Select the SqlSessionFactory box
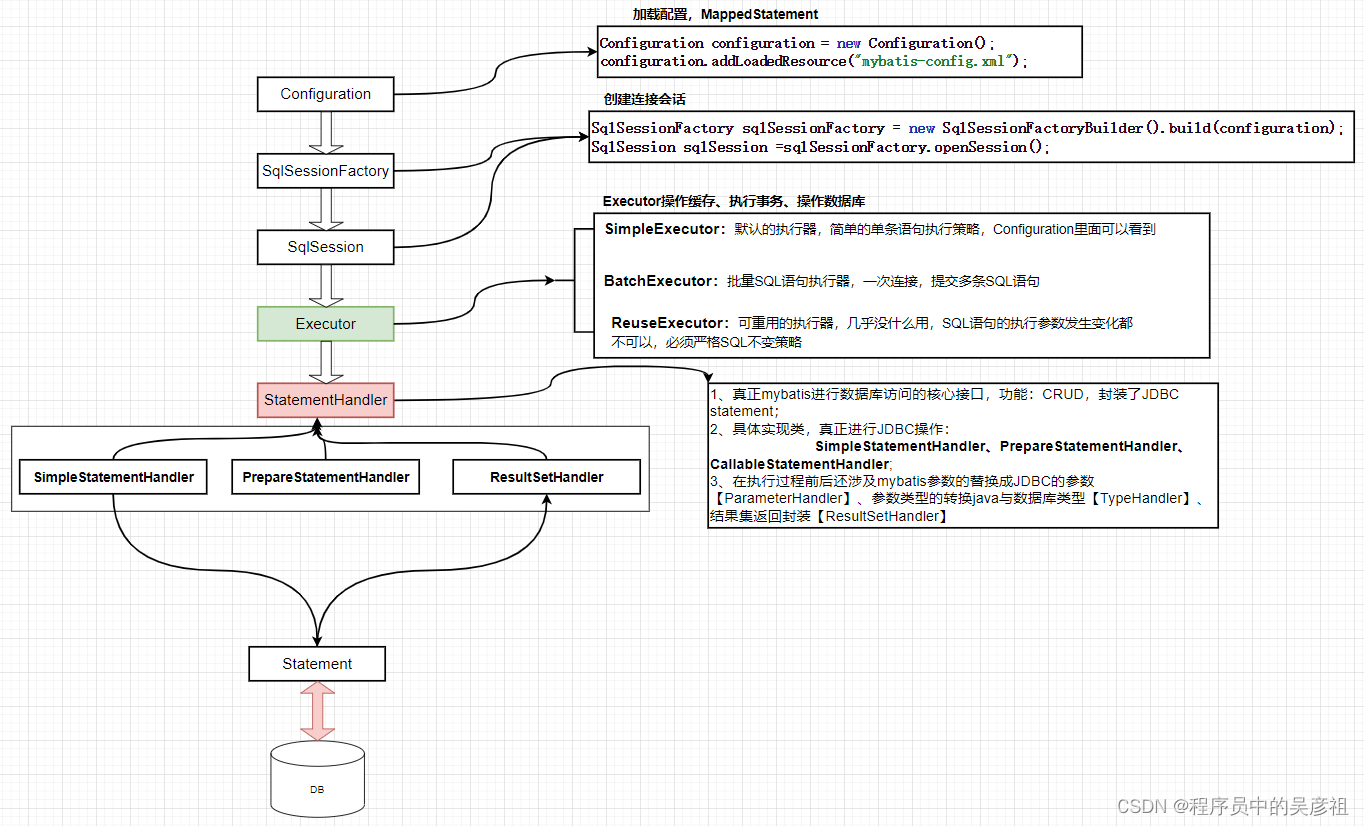Screen dimensions: 1364x826 tap(325, 171)
